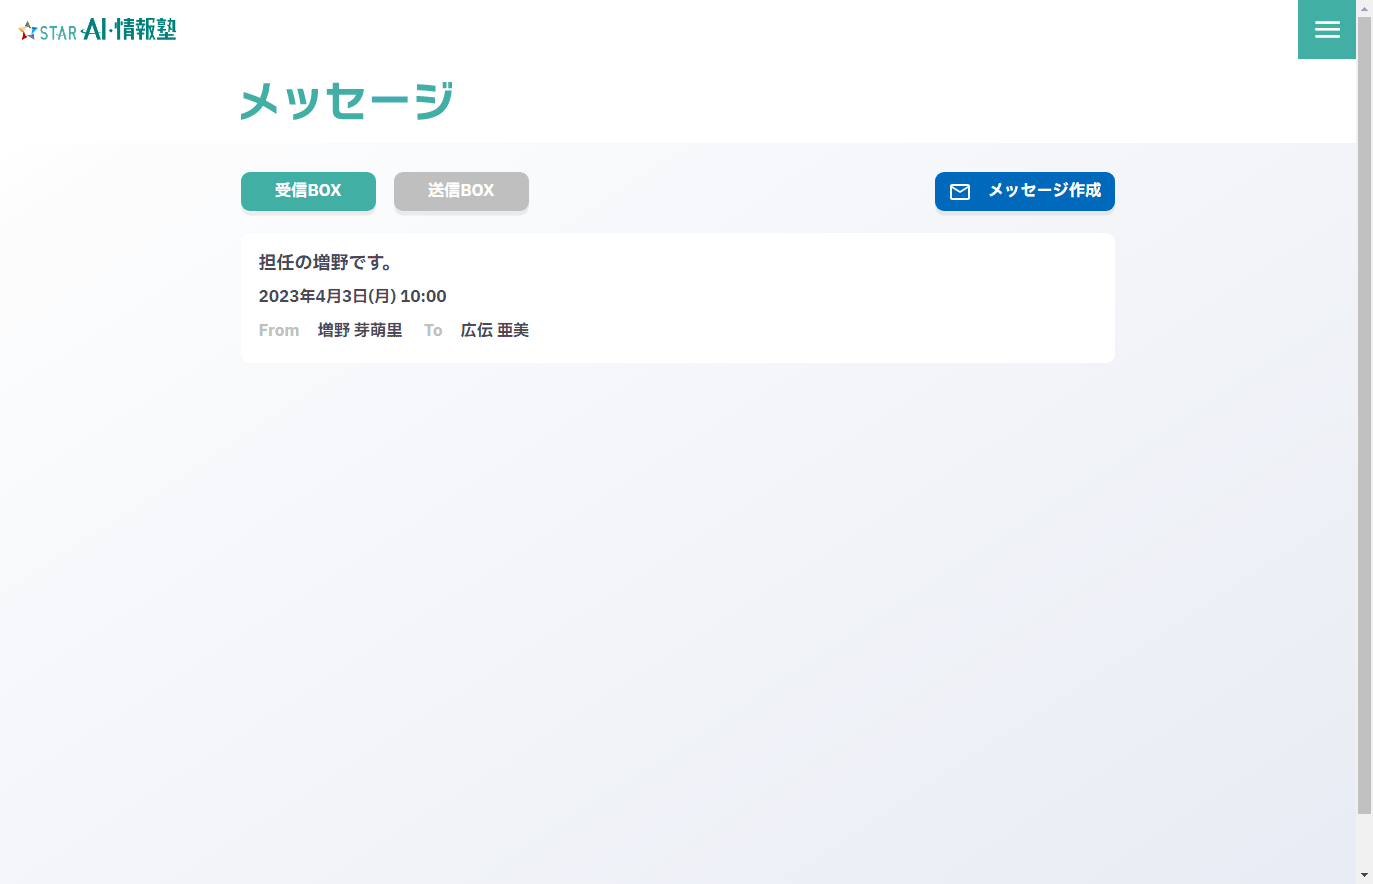Open the hamburger menu
This screenshot has height=884, width=1373.
[1326, 29]
